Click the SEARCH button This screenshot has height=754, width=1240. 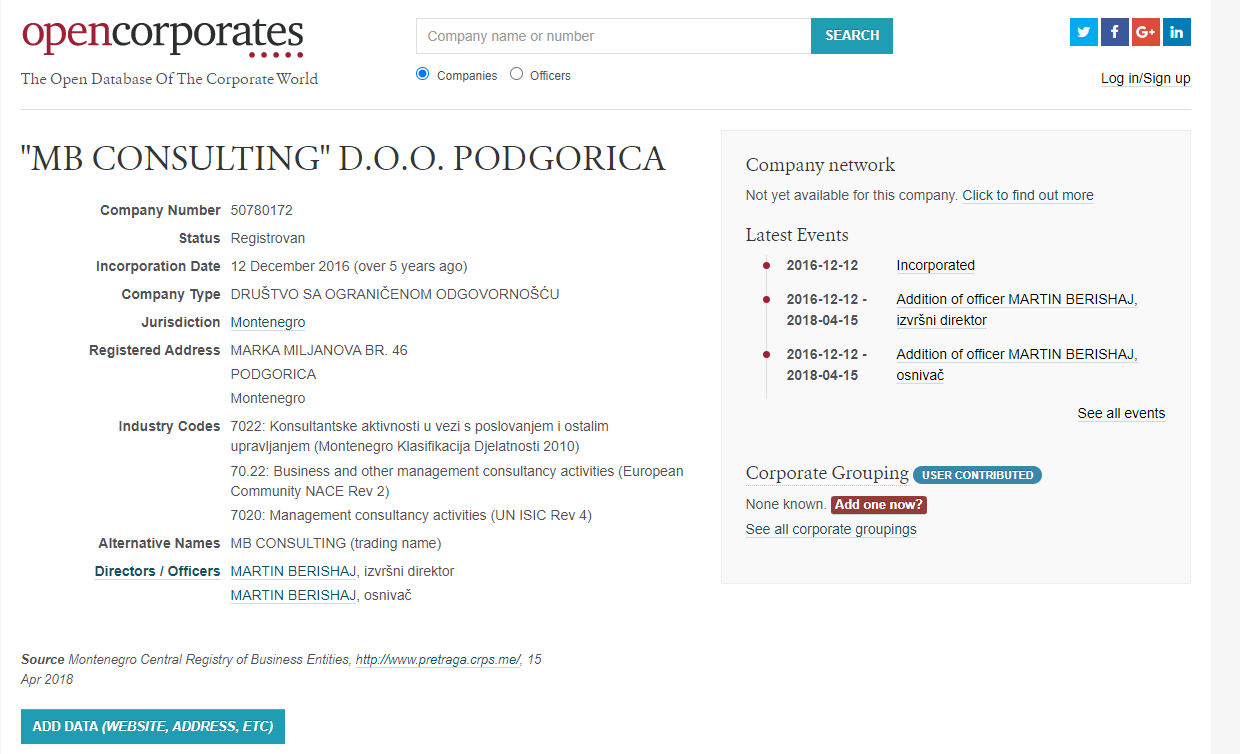coord(852,36)
